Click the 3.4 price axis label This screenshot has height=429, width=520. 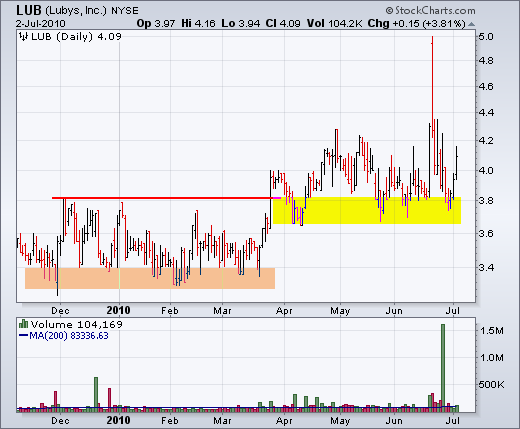point(486,267)
